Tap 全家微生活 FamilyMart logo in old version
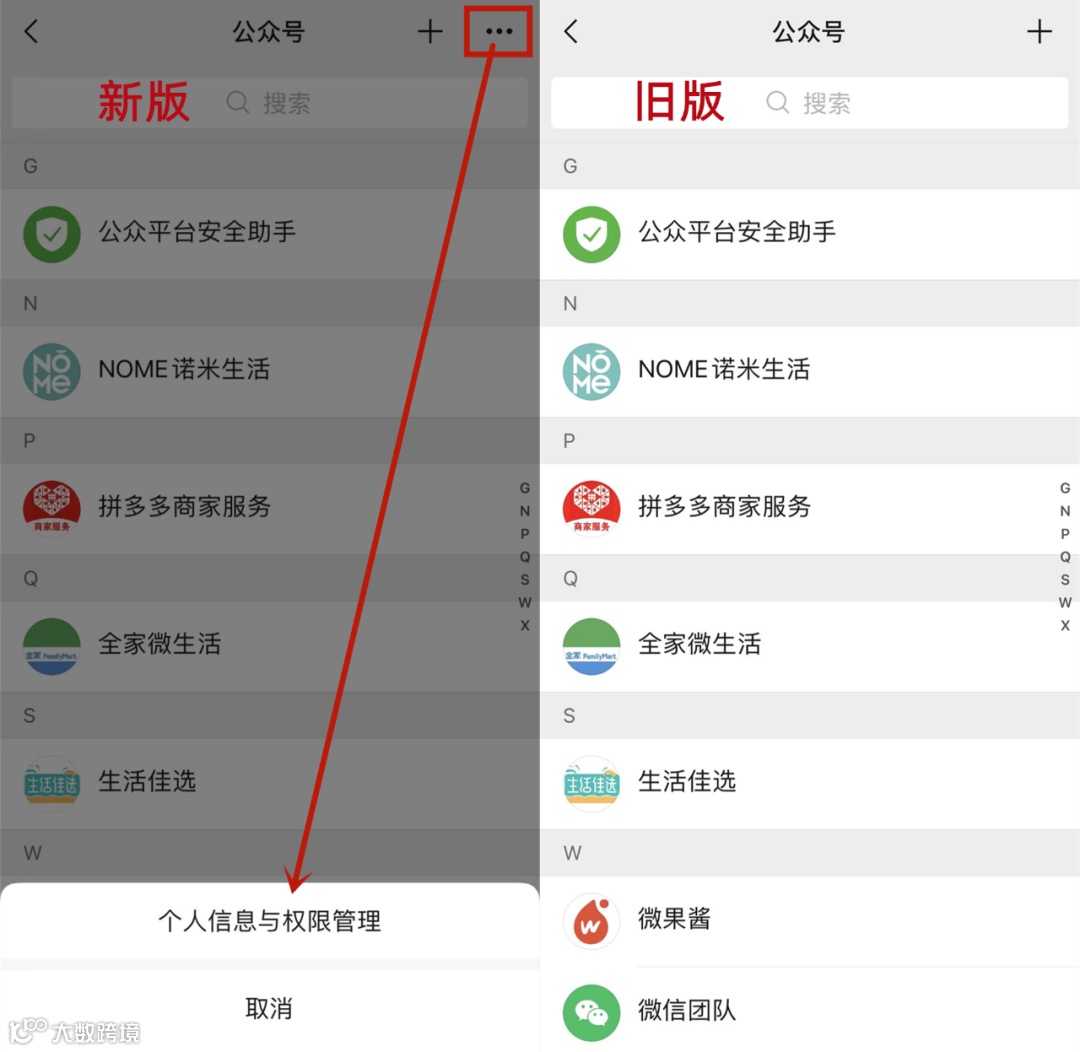Image resolution: width=1080 pixels, height=1052 pixels. pyautogui.click(x=591, y=646)
